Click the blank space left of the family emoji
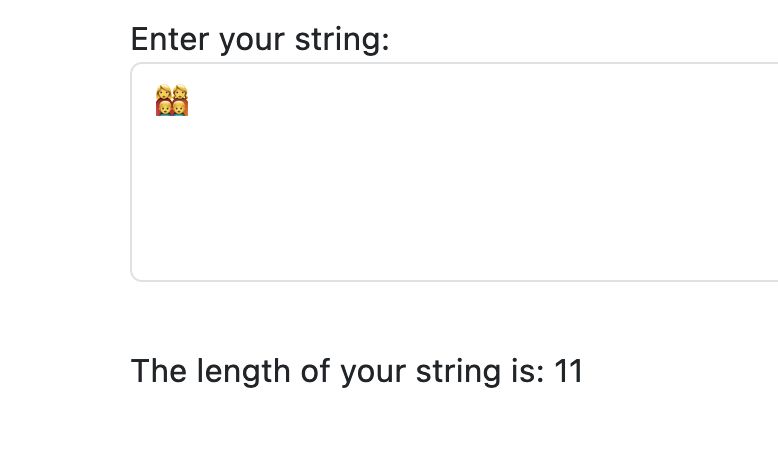The image size is (778, 474). click(143, 101)
